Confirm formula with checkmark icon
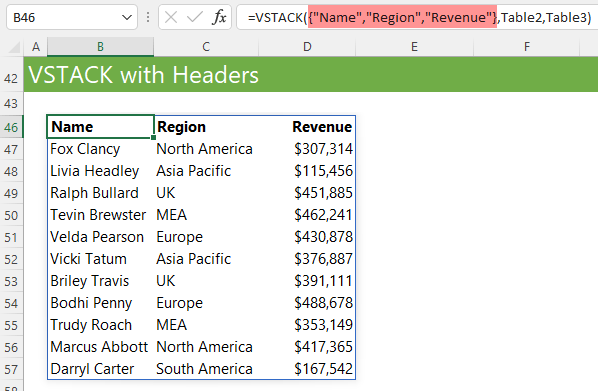The height and width of the screenshot is (391, 598). 195,17
